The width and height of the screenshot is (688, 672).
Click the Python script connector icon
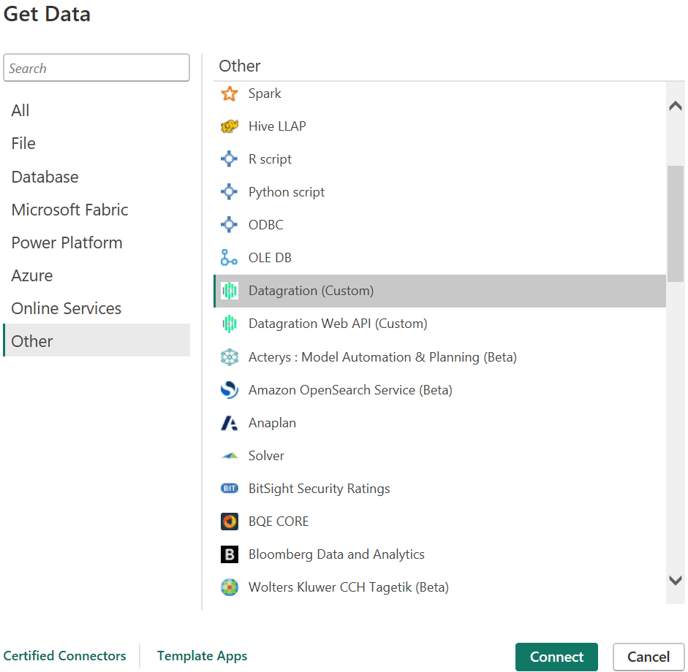click(x=229, y=192)
